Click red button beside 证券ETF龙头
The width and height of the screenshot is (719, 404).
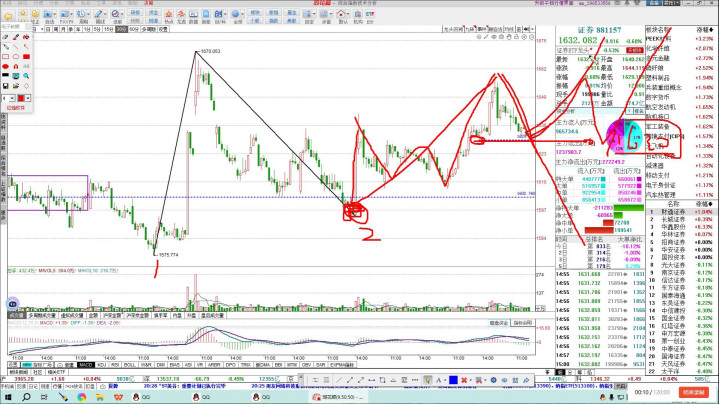coord(635,50)
